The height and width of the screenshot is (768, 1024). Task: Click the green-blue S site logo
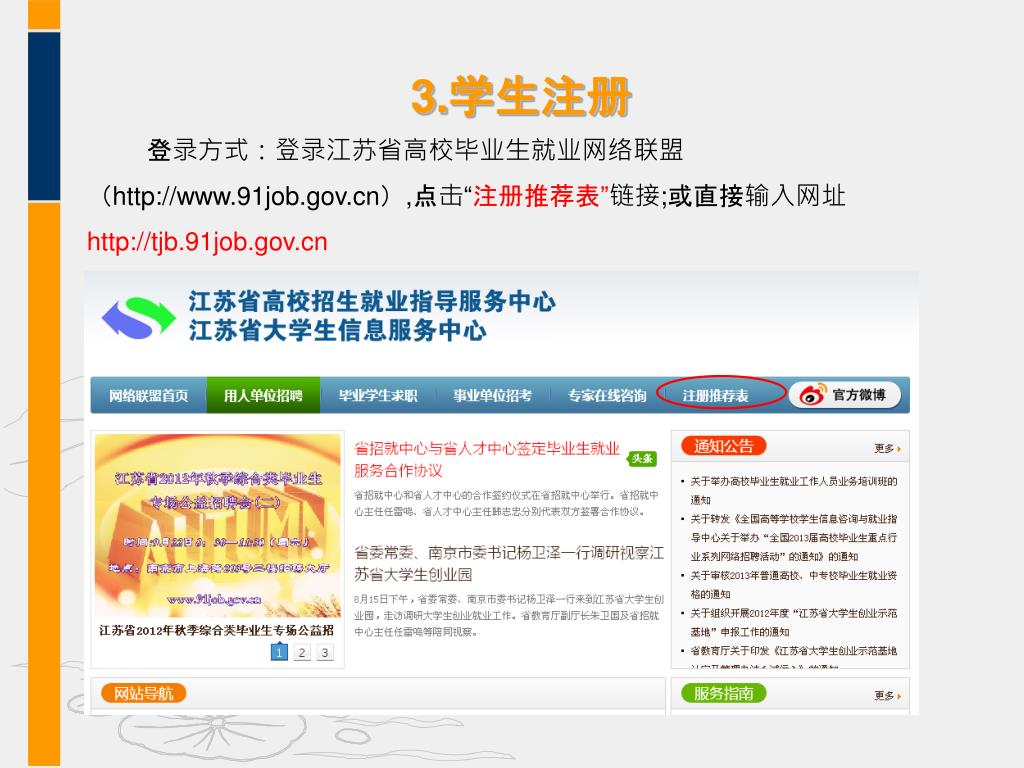coord(138,317)
